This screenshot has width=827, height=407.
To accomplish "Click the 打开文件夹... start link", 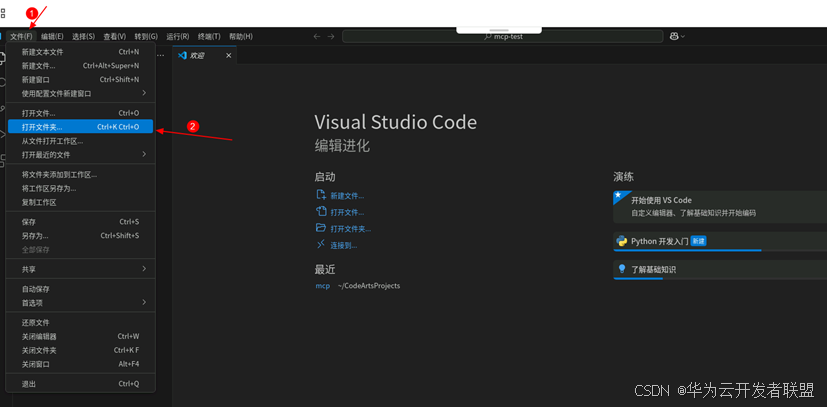I will 351,229.
